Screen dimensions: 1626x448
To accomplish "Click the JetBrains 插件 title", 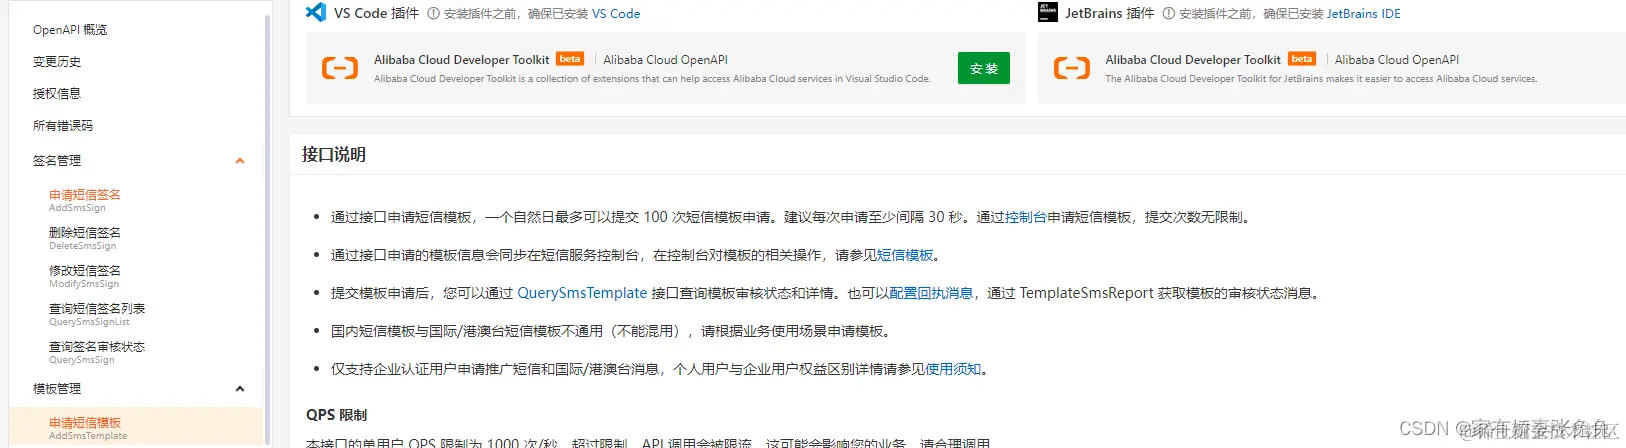I will pos(1110,13).
